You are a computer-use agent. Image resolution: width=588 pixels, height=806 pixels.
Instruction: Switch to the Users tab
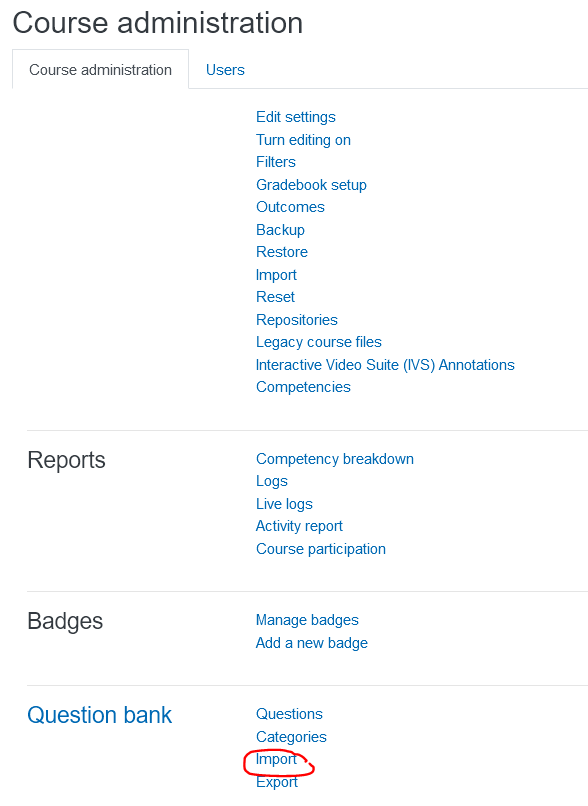click(225, 70)
